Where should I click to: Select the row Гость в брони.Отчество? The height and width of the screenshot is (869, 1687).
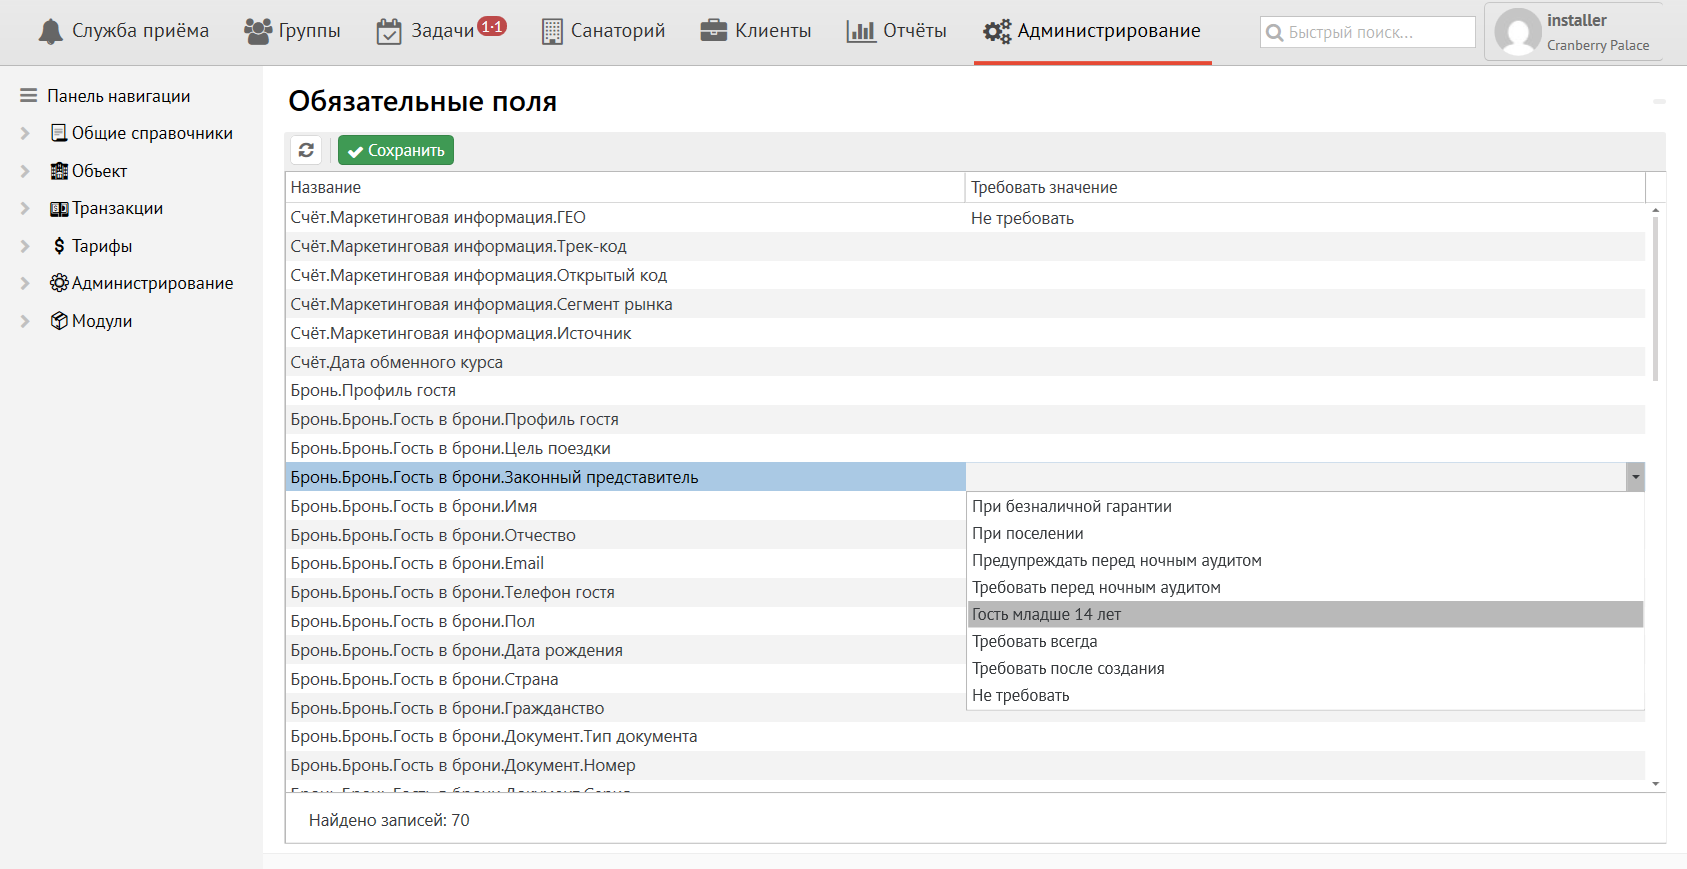tap(625, 535)
